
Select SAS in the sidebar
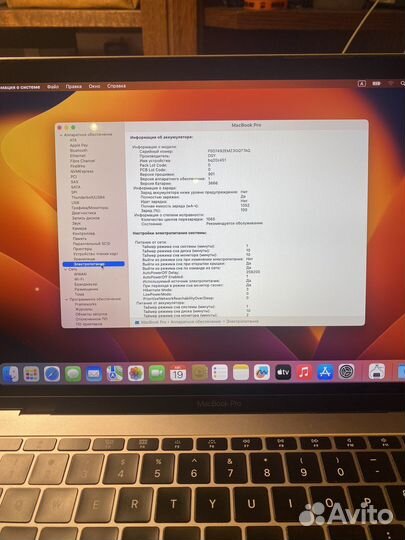pyautogui.click(x=74, y=181)
